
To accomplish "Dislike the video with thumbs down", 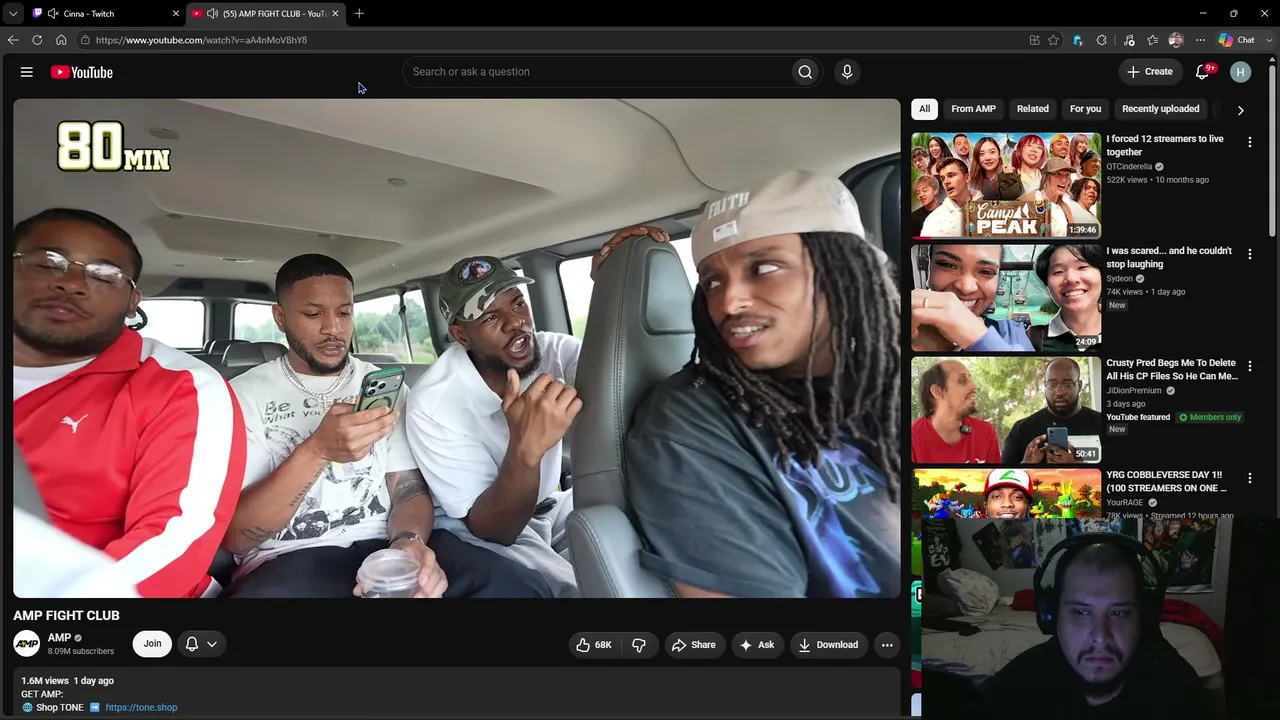I will (639, 645).
